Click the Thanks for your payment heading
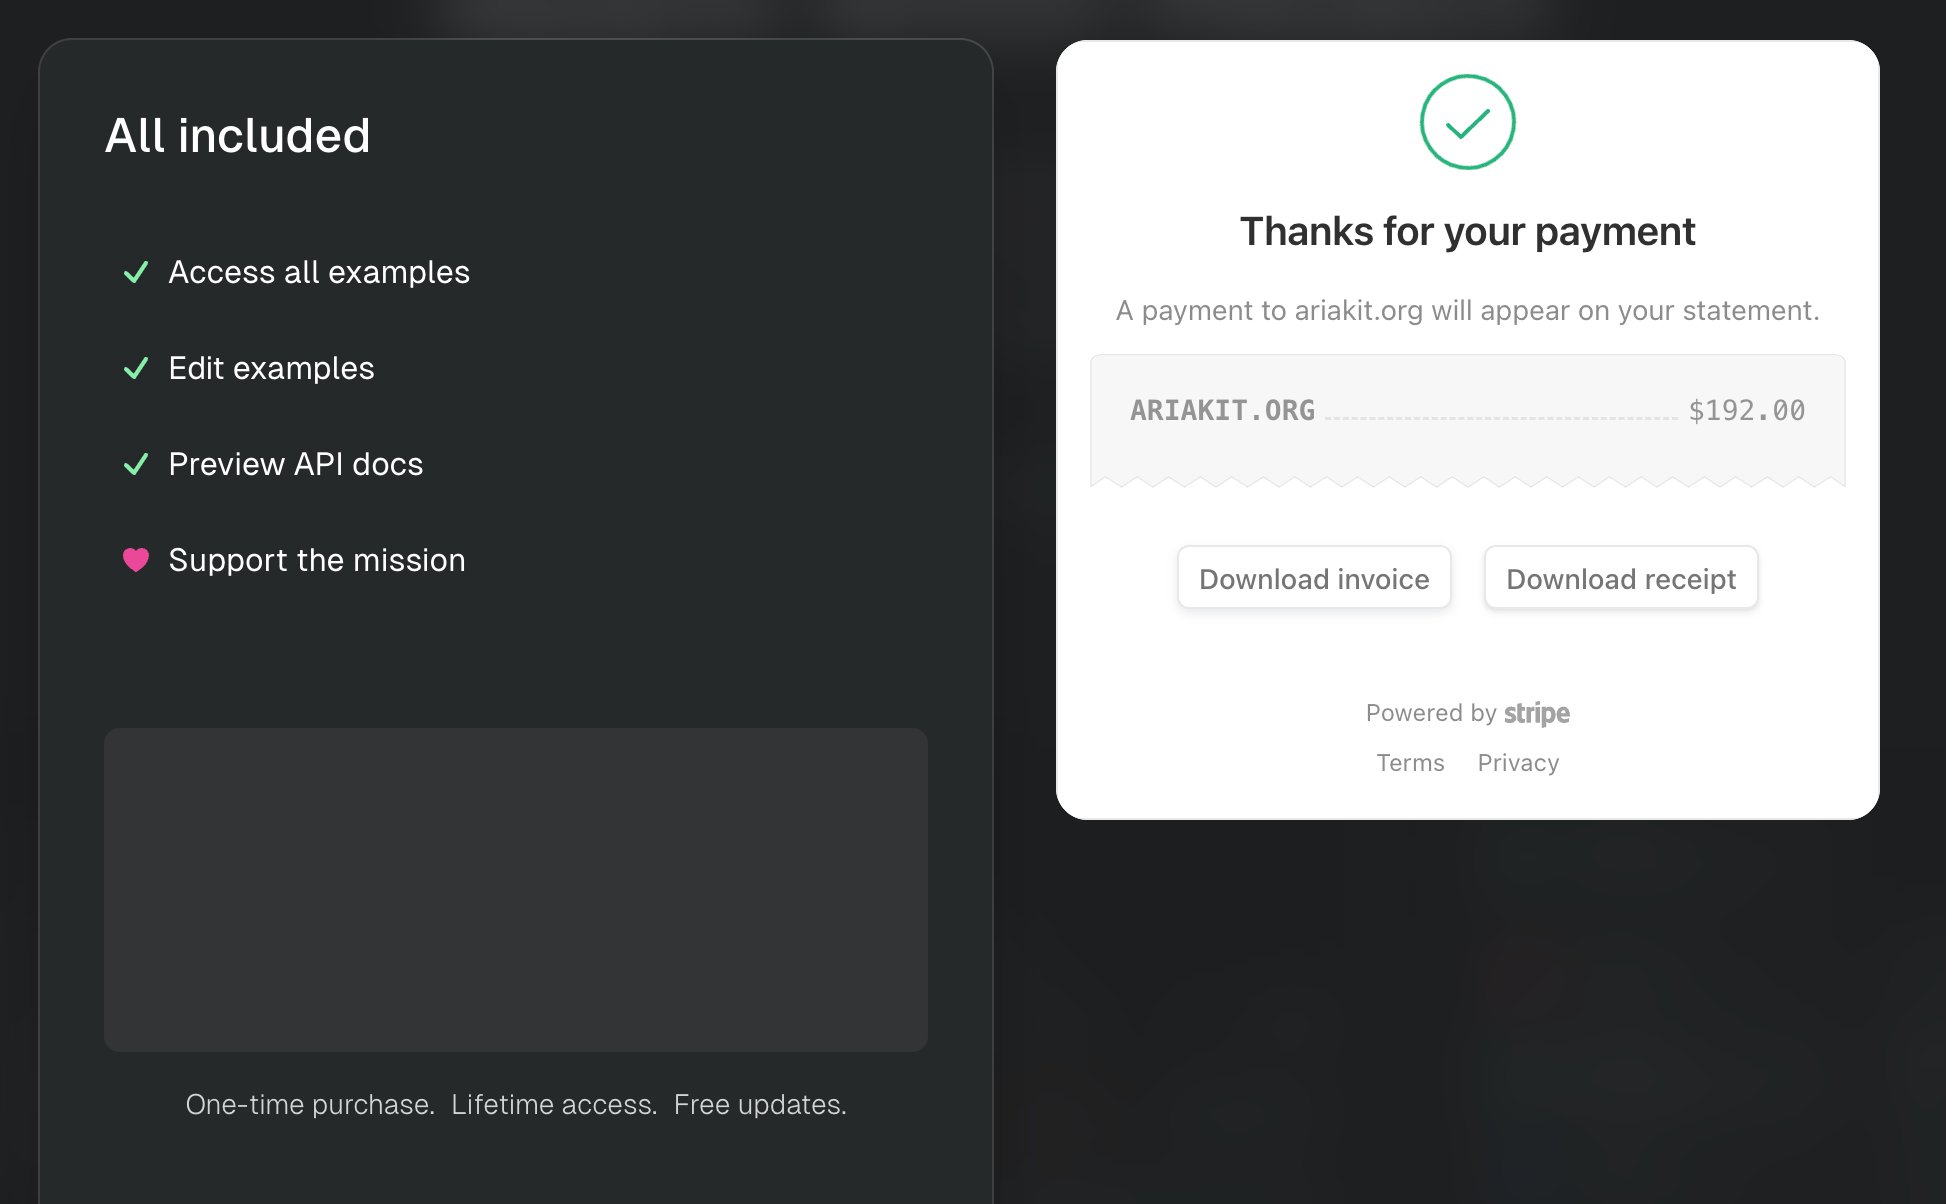 (x=1467, y=231)
